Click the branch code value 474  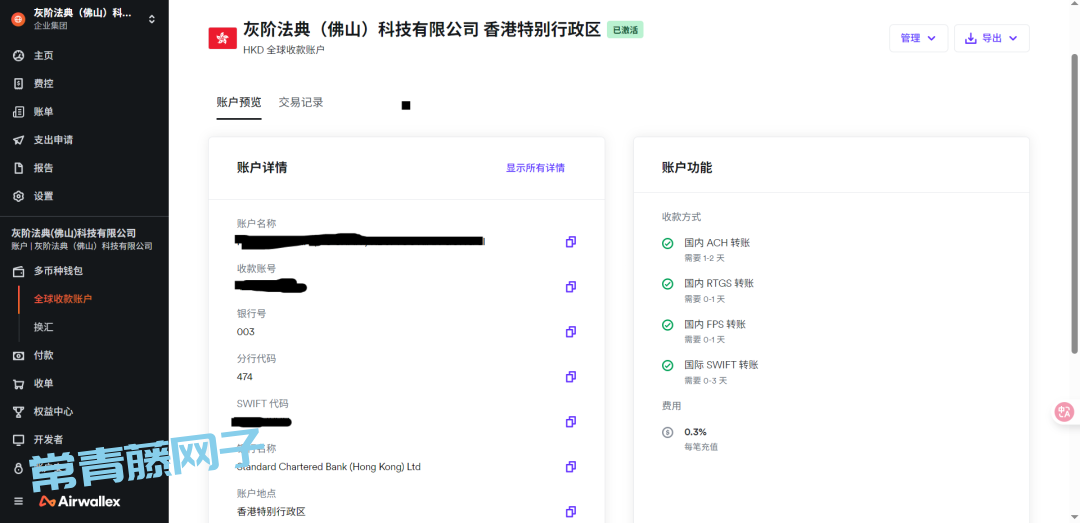point(245,377)
